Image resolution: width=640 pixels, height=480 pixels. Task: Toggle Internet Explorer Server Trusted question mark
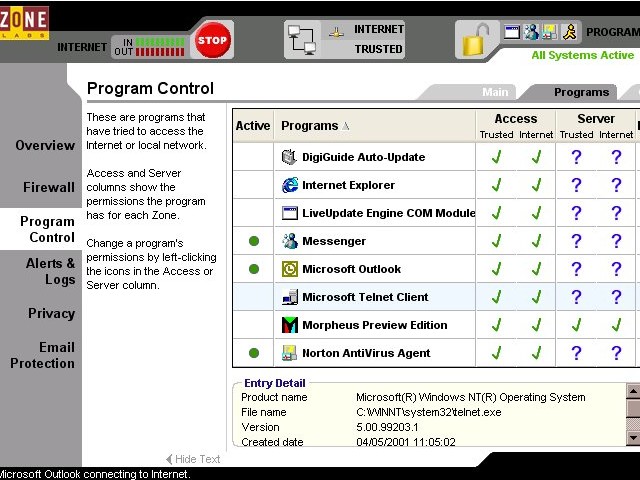[576, 185]
